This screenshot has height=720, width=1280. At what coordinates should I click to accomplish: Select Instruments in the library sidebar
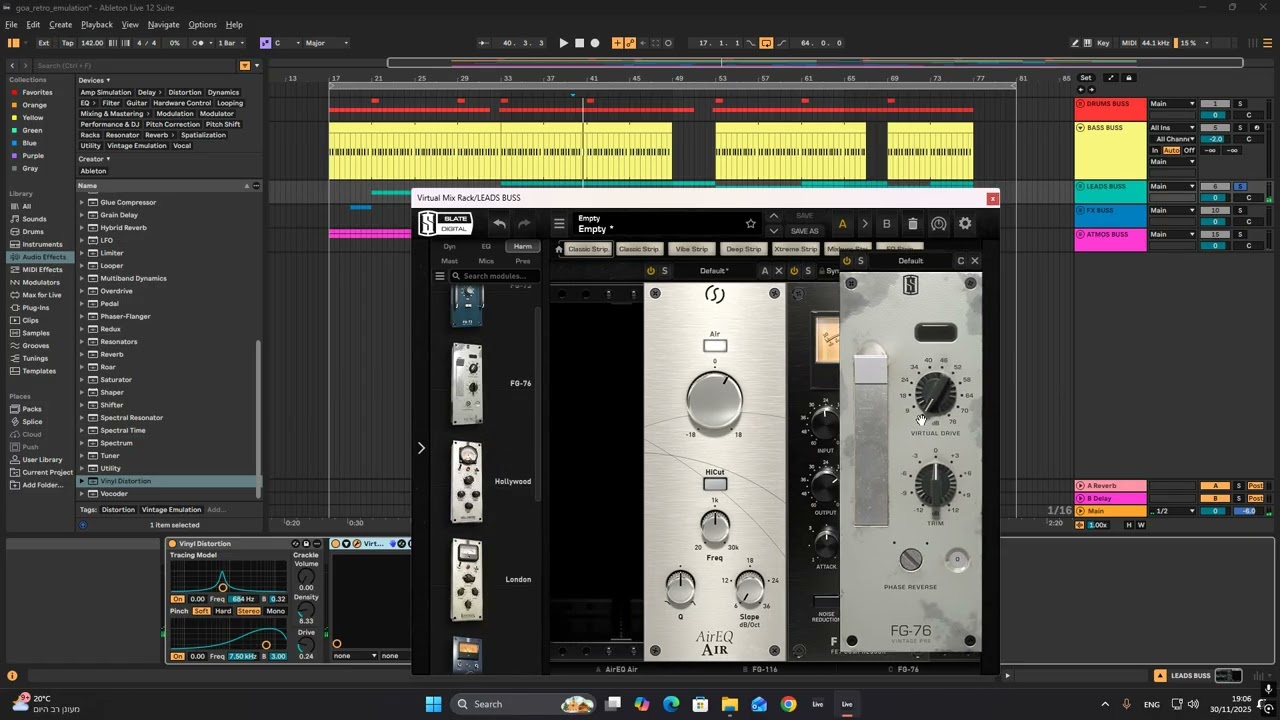tap(42, 244)
